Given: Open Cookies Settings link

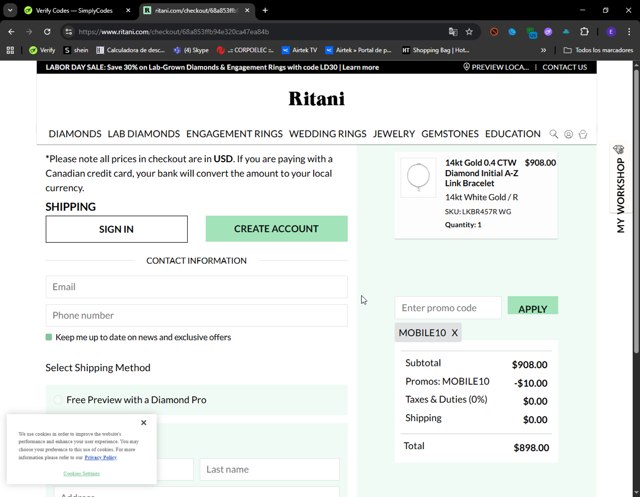Looking at the screenshot, I should (82, 473).
